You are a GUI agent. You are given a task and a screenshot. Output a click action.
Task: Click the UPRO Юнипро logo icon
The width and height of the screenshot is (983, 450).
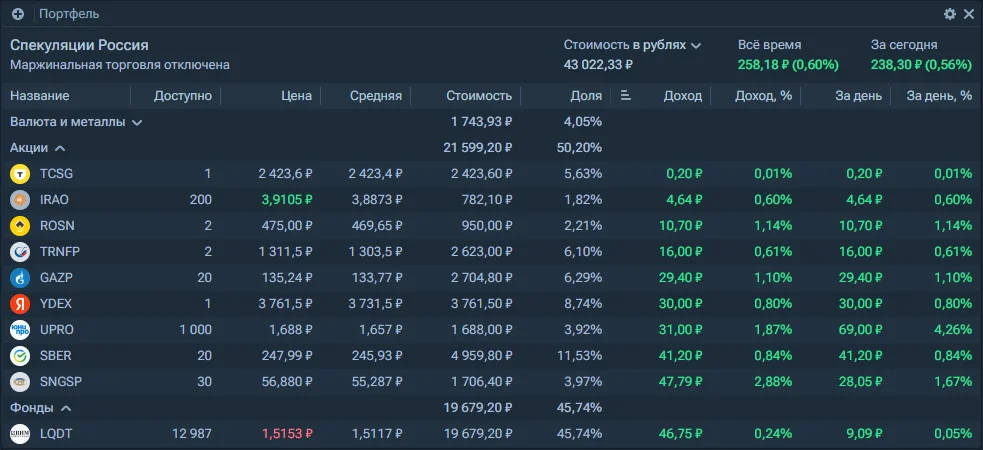pyautogui.click(x=20, y=330)
